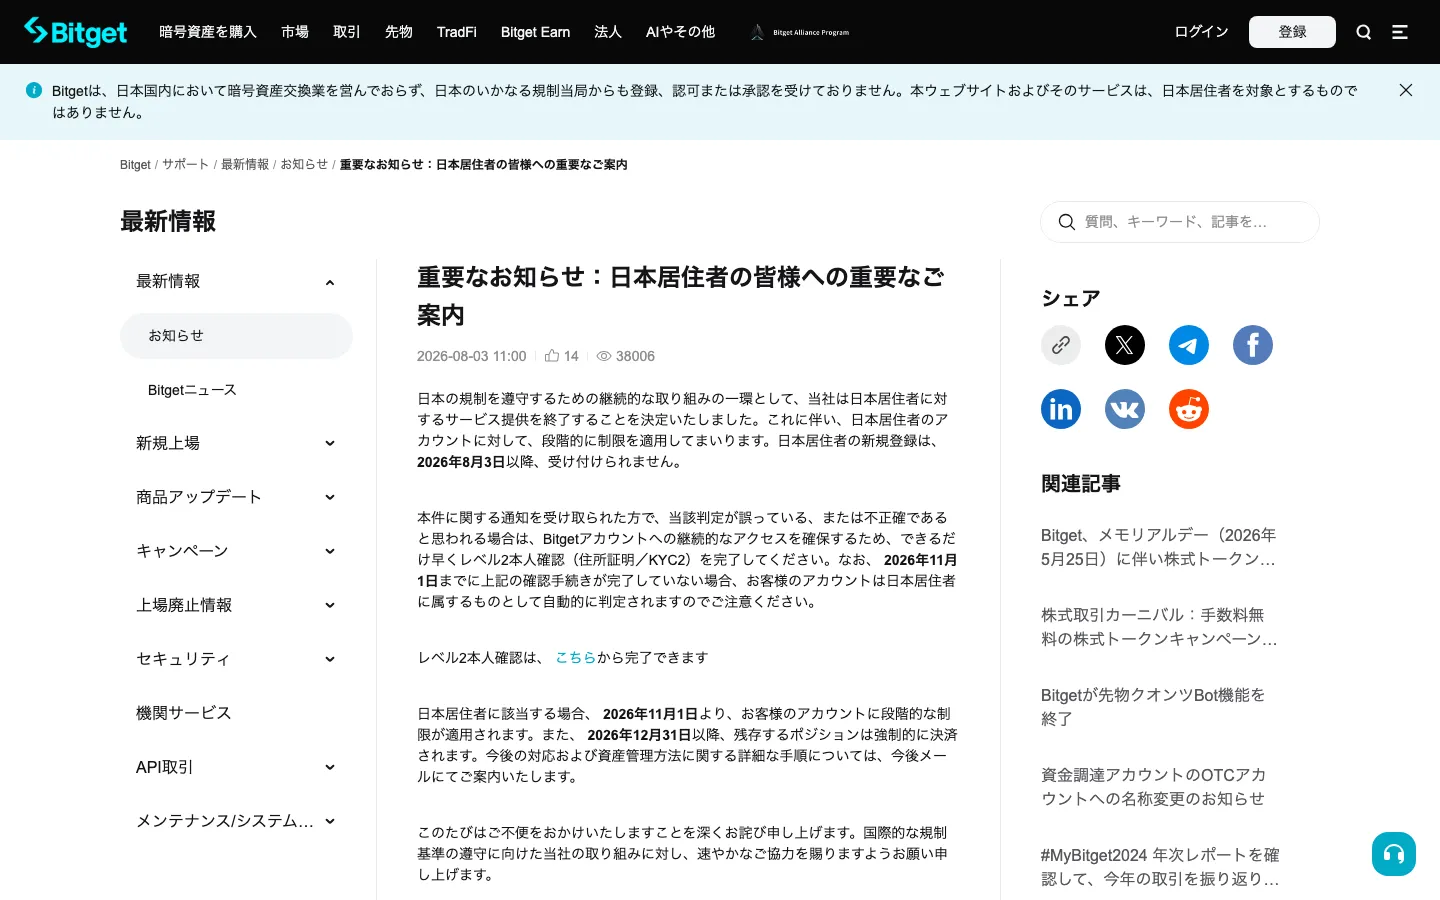This screenshot has height=900, width=1440.
Task: Expand the 商品アップデート section
Action: pos(330,497)
